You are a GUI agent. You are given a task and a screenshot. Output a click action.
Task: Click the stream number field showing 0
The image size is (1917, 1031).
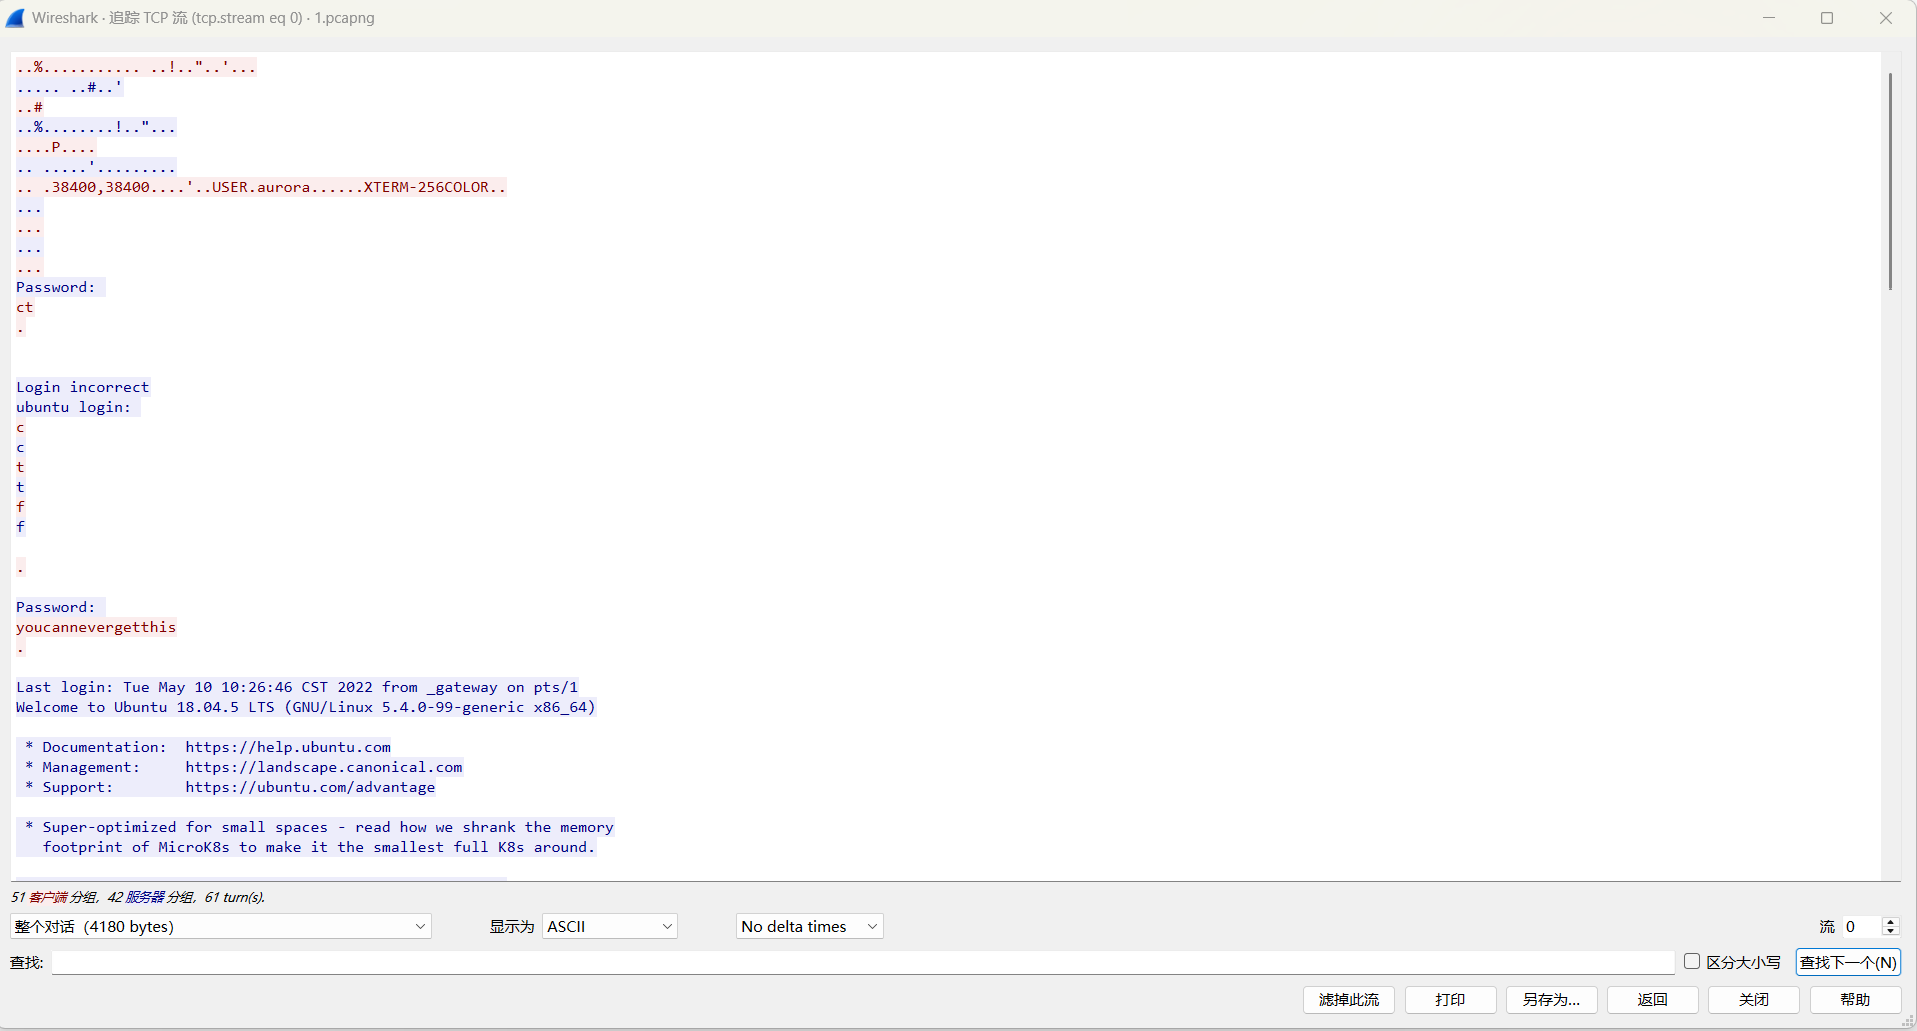point(1861,927)
